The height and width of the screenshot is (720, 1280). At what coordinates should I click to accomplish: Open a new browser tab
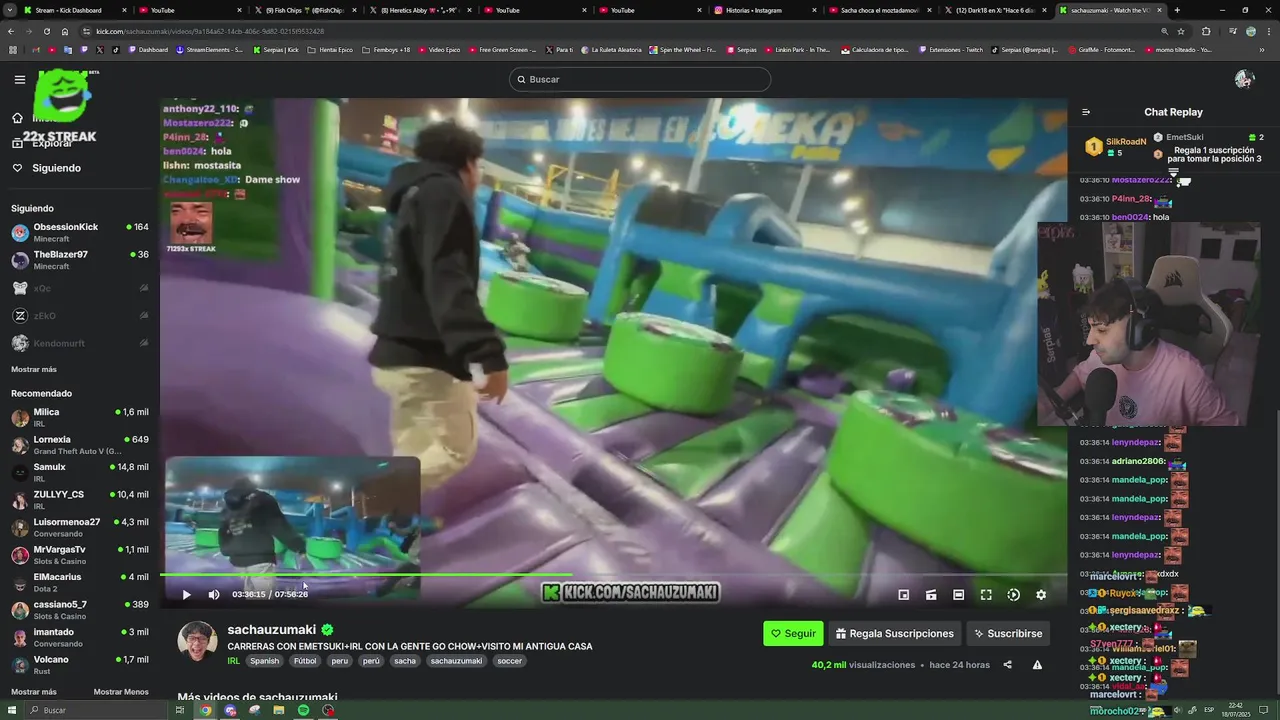[x=1177, y=10]
